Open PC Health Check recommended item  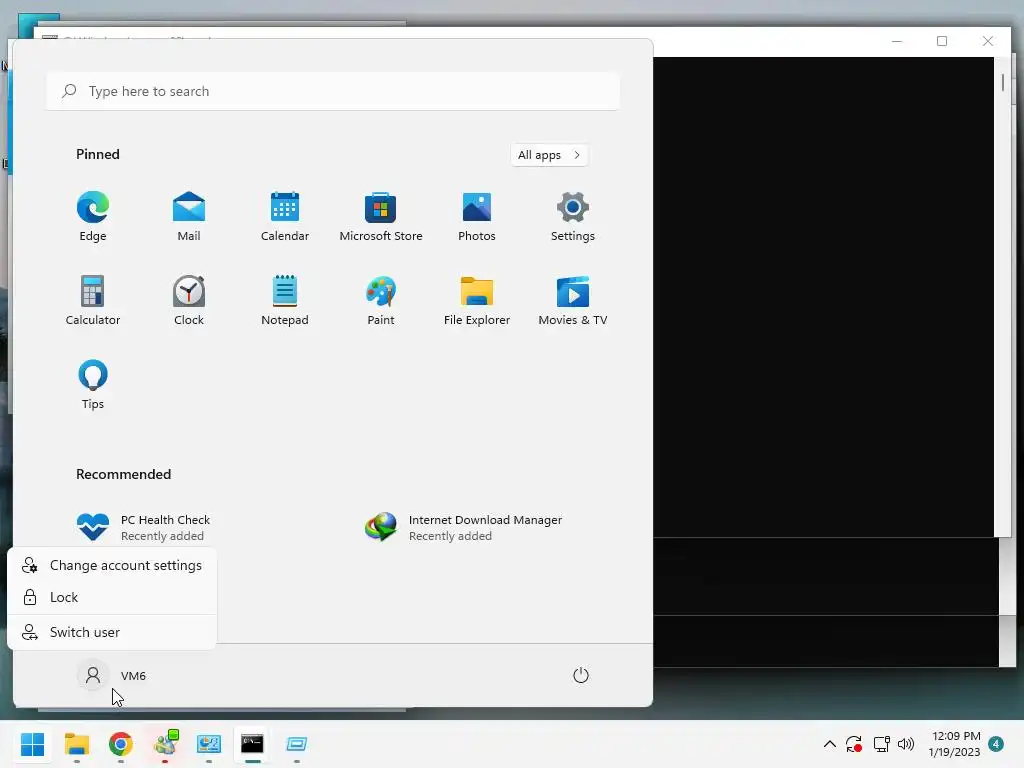coord(143,527)
